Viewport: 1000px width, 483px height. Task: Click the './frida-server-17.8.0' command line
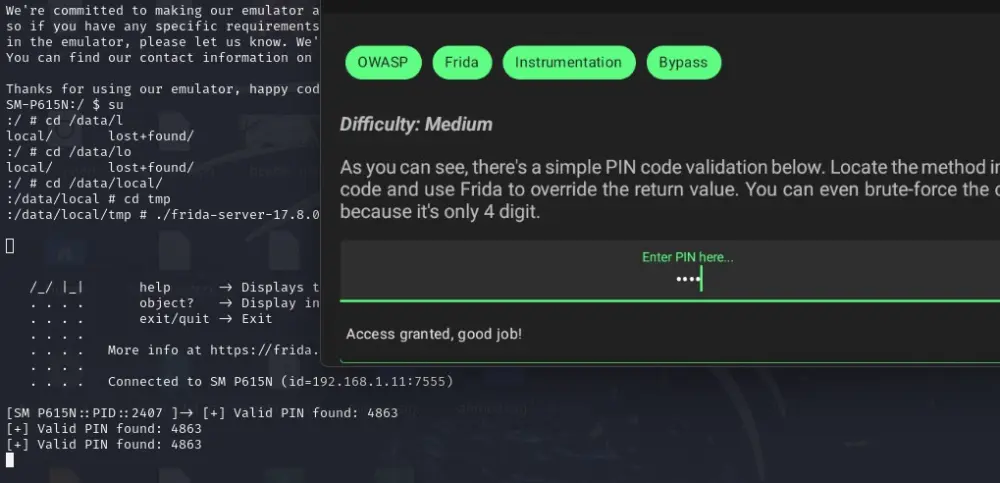(x=163, y=214)
